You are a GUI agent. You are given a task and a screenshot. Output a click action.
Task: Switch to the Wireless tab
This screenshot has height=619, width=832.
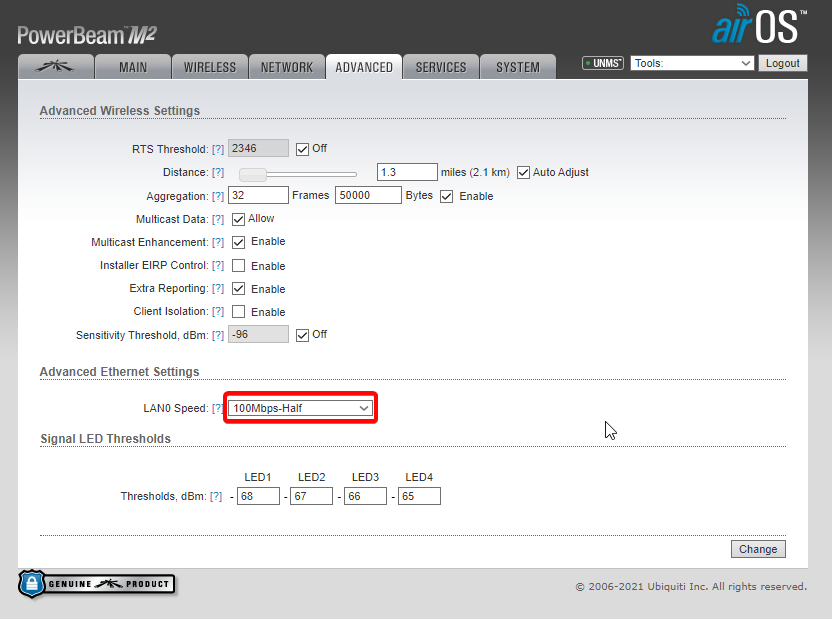click(210, 67)
